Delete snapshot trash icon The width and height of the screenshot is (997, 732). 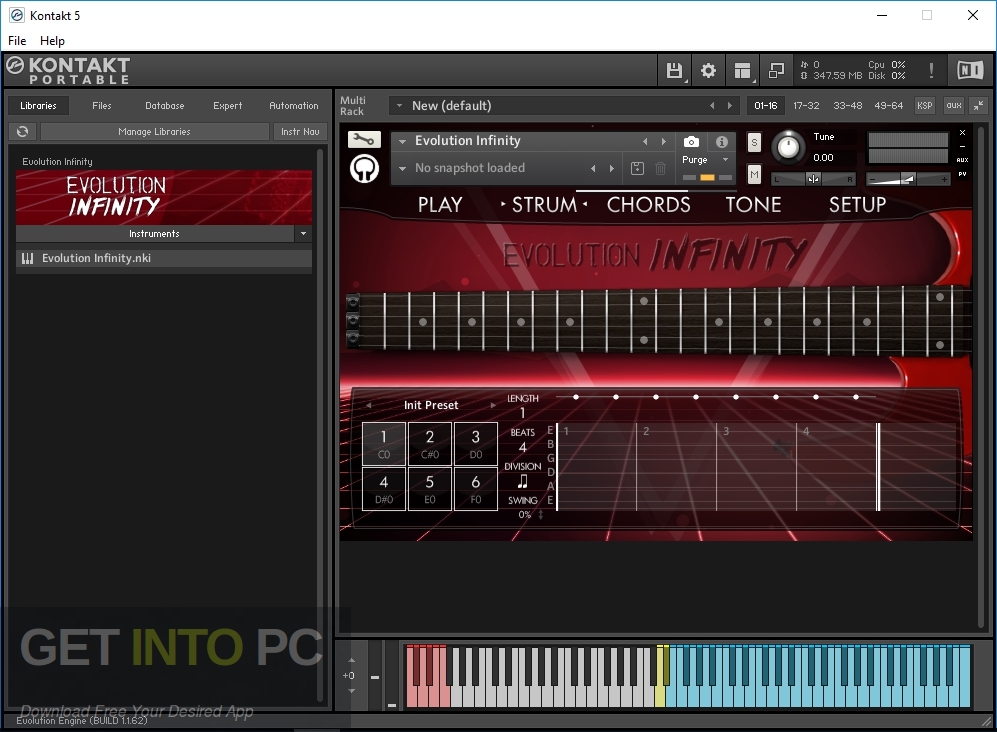661,168
